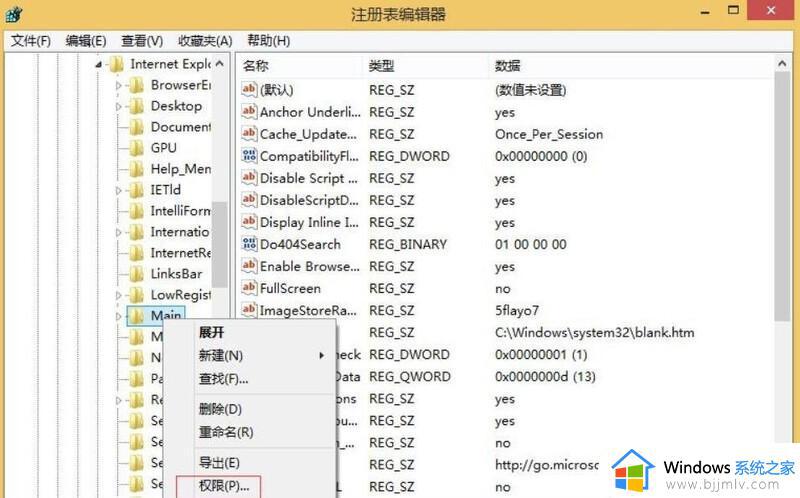This screenshot has height=498, width=800.
Task: Click the LowRegistry key folder icon
Action: (136, 295)
